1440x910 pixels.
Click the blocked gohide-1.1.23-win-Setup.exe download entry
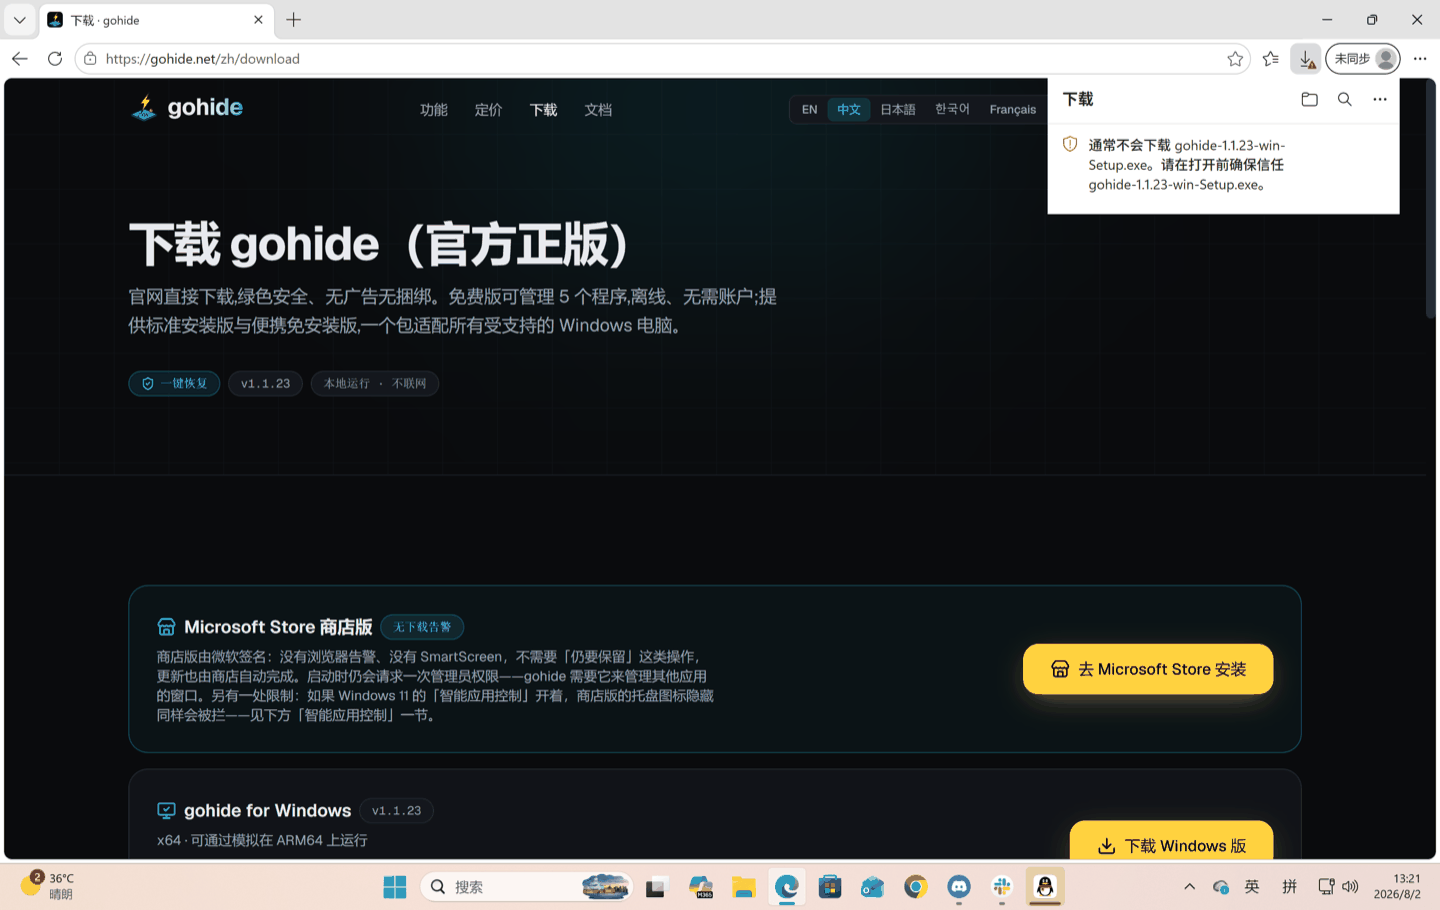1223,165
